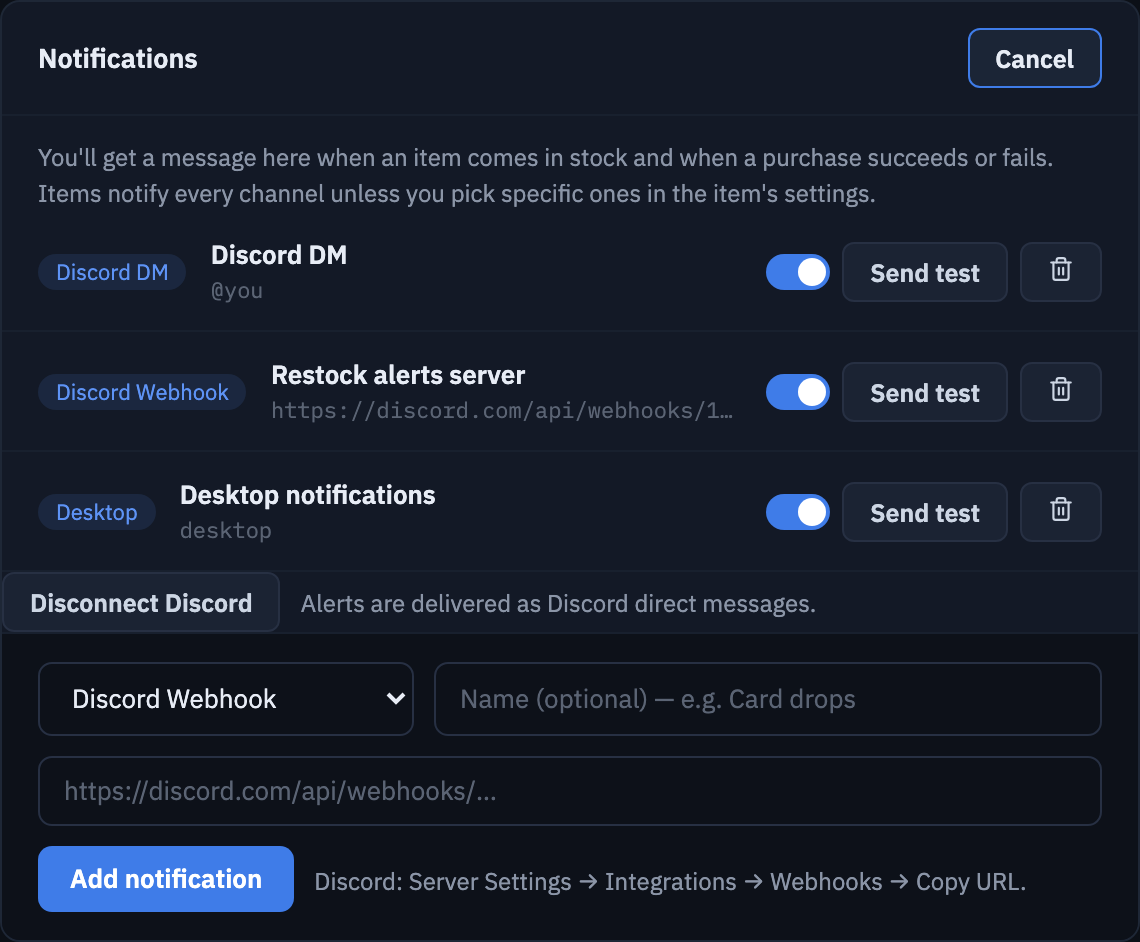The width and height of the screenshot is (1140, 942).
Task: Click the Discord Webhook type badge
Action: point(142,392)
